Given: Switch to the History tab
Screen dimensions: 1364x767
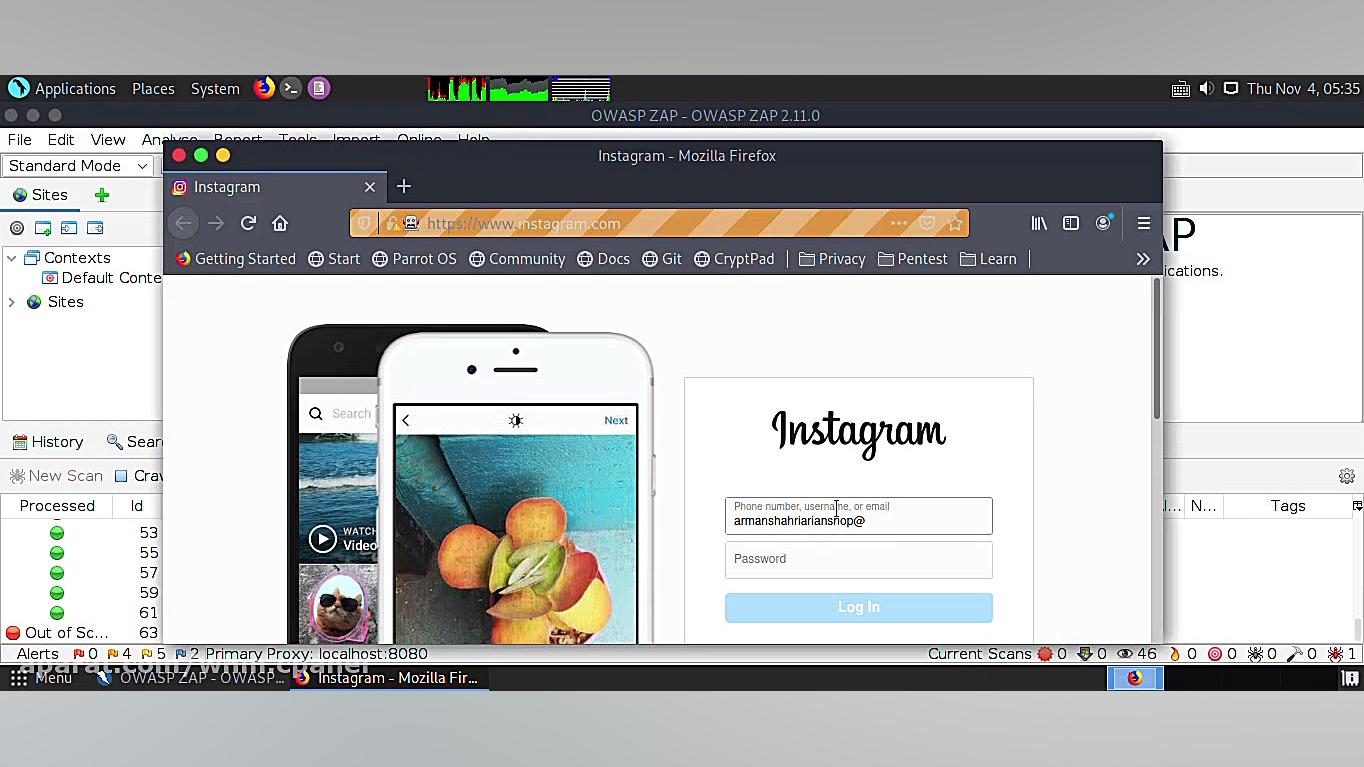Looking at the screenshot, I should 48,442.
